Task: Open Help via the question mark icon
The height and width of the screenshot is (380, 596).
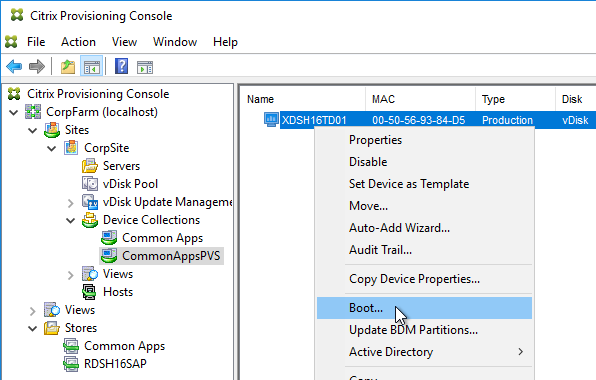Action: click(x=121, y=66)
